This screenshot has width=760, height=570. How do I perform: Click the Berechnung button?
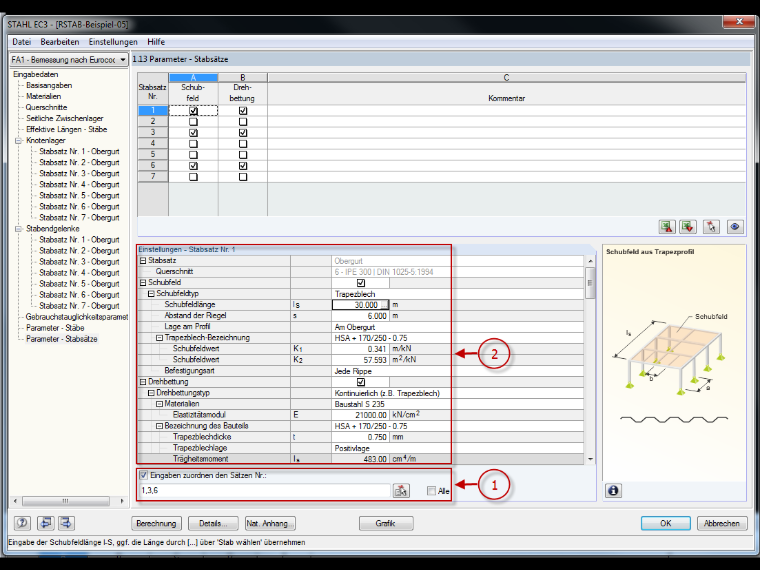(x=156, y=523)
